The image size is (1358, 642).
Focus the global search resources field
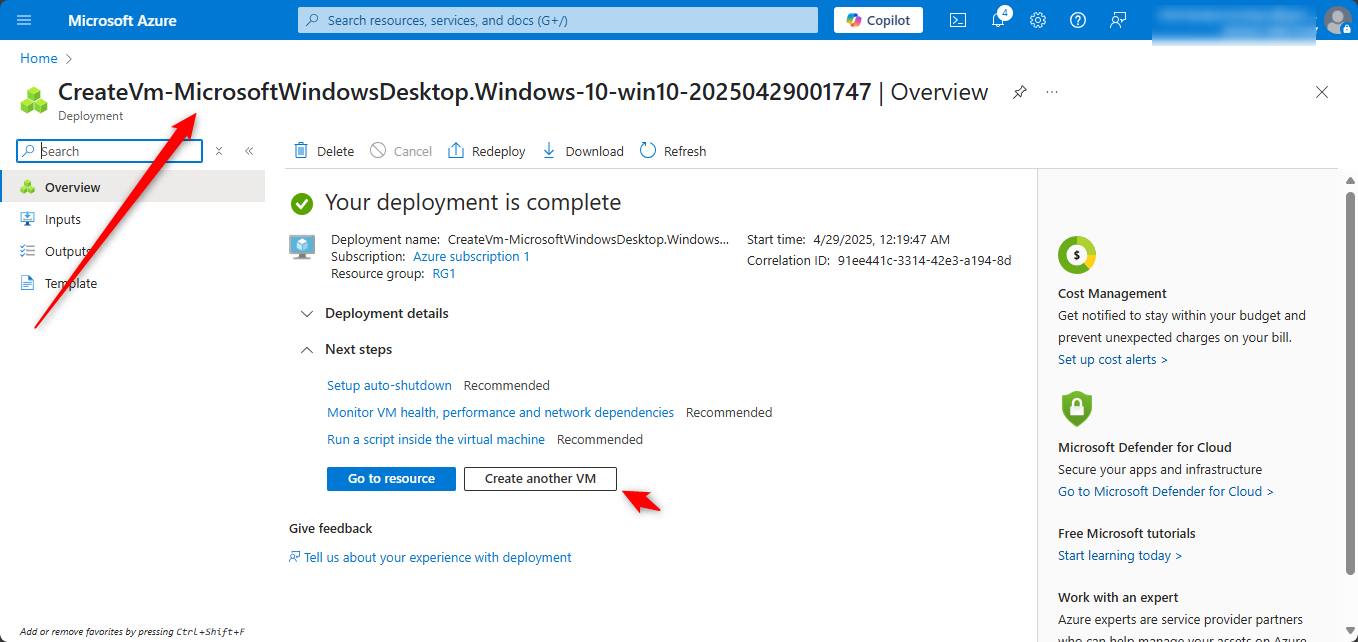[x=558, y=20]
